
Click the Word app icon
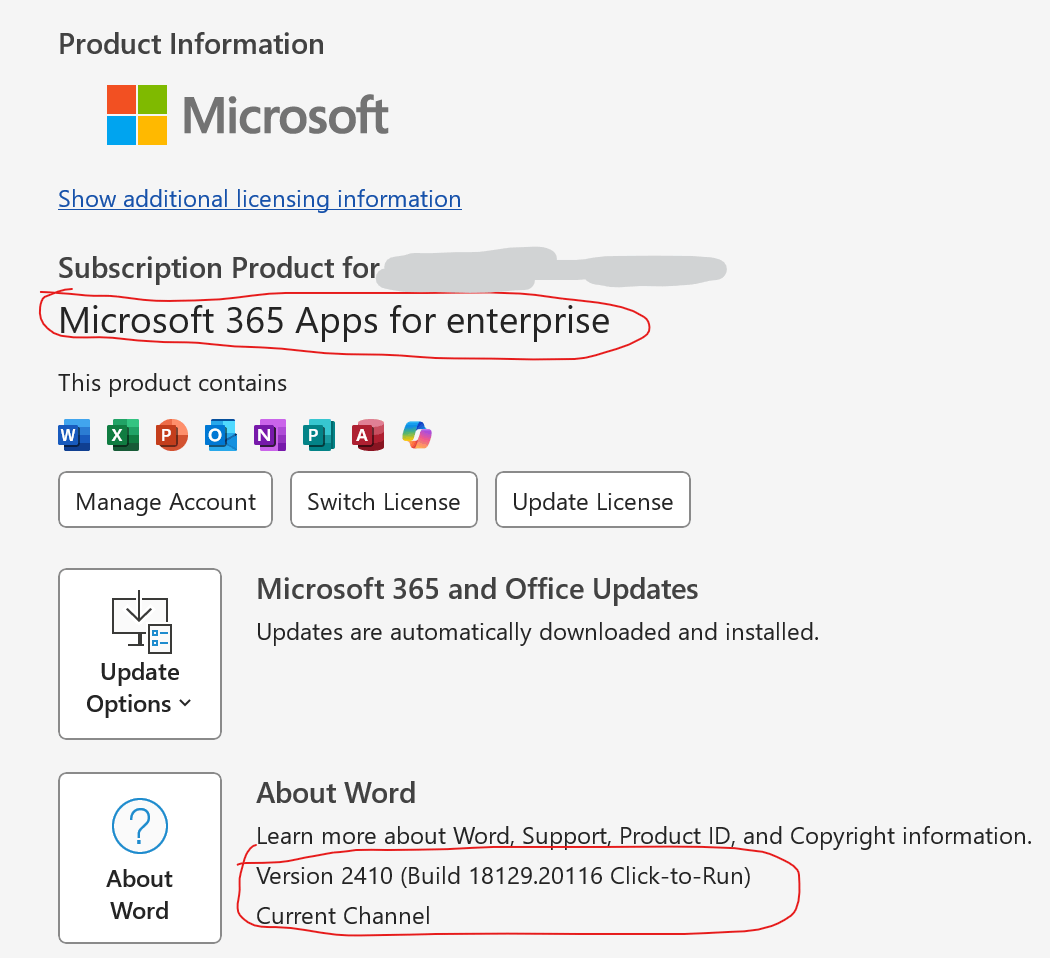74,435
